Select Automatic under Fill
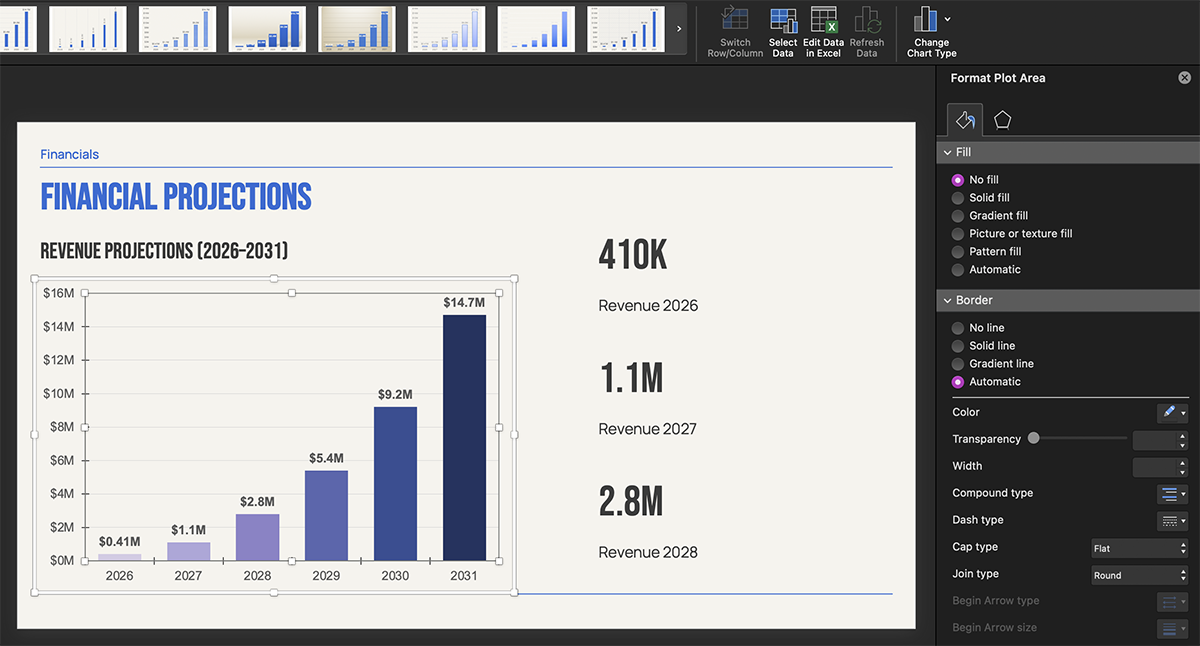The height and width of the screenshot is (646, 1200). coord(958,270)
